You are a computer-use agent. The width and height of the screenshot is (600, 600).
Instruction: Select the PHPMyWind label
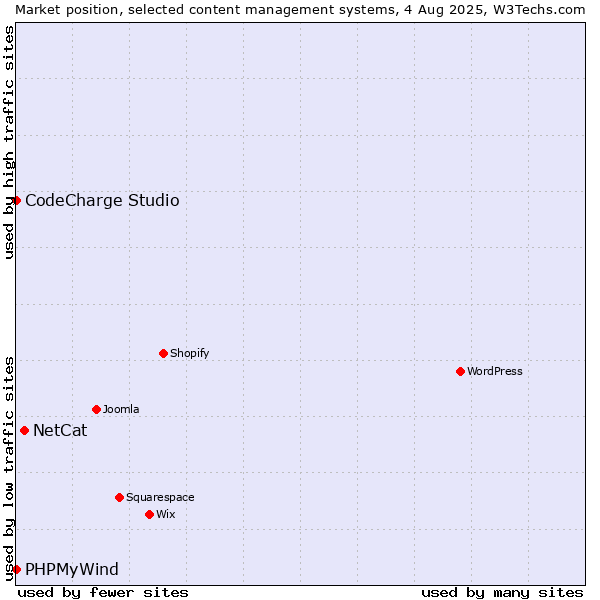[x=72, y=570]
